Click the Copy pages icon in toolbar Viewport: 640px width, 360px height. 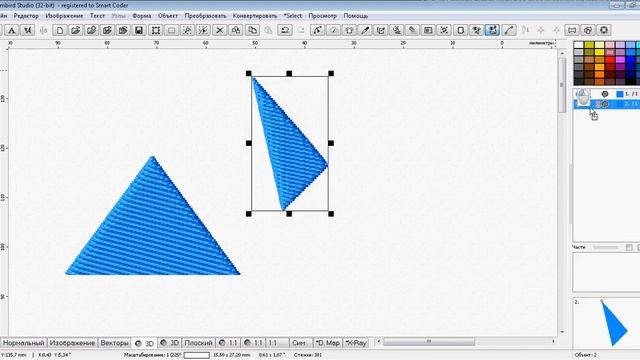pos(253,30)
